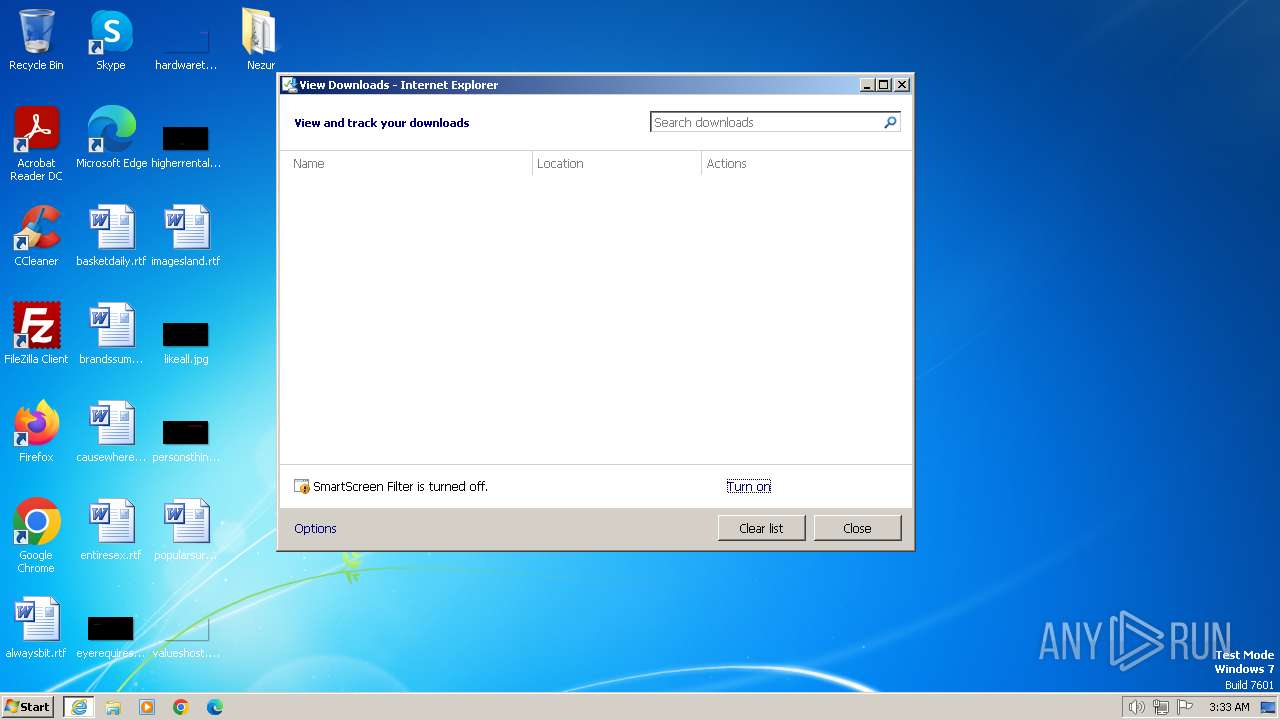Click the Close button in downloads window
Viewport: 1280px width, 720px height.
[857, 528]
